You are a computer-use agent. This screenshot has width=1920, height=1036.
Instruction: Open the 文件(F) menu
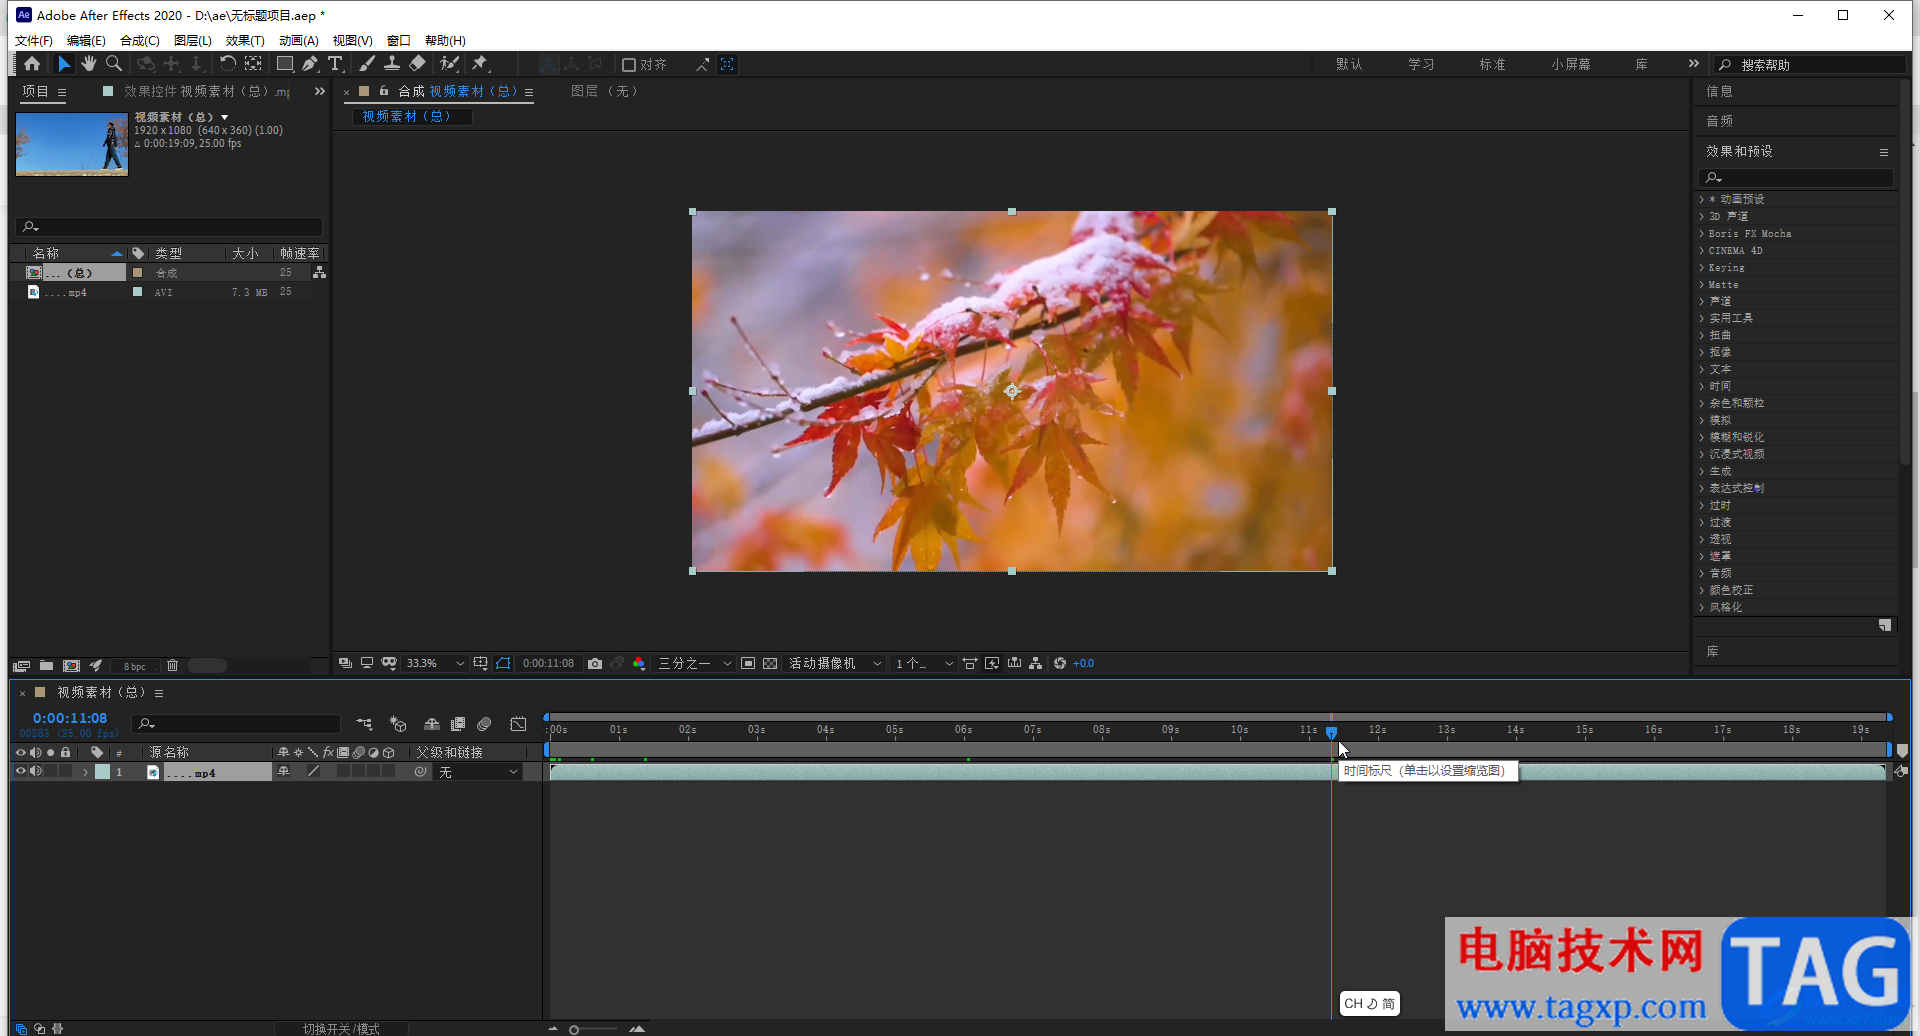pyautogui.click(x=34, y=40)
